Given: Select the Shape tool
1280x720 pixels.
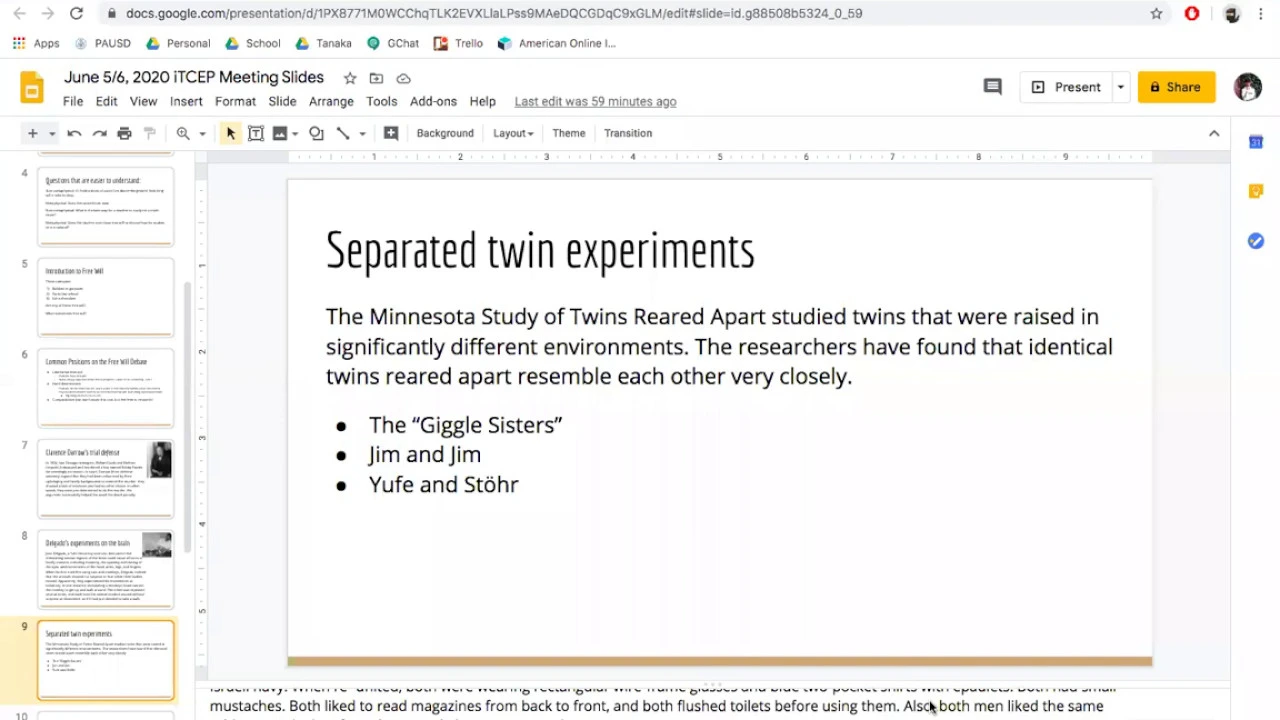Looking at the screenshot, I should click(316, 133).
